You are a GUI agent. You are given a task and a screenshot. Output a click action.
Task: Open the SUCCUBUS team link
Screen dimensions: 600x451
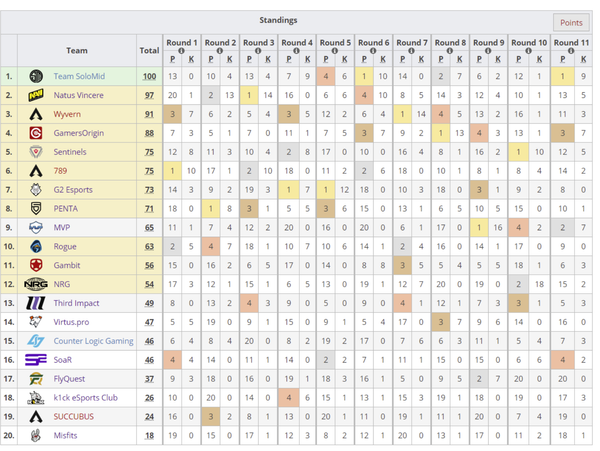click(x=73, y=417)
